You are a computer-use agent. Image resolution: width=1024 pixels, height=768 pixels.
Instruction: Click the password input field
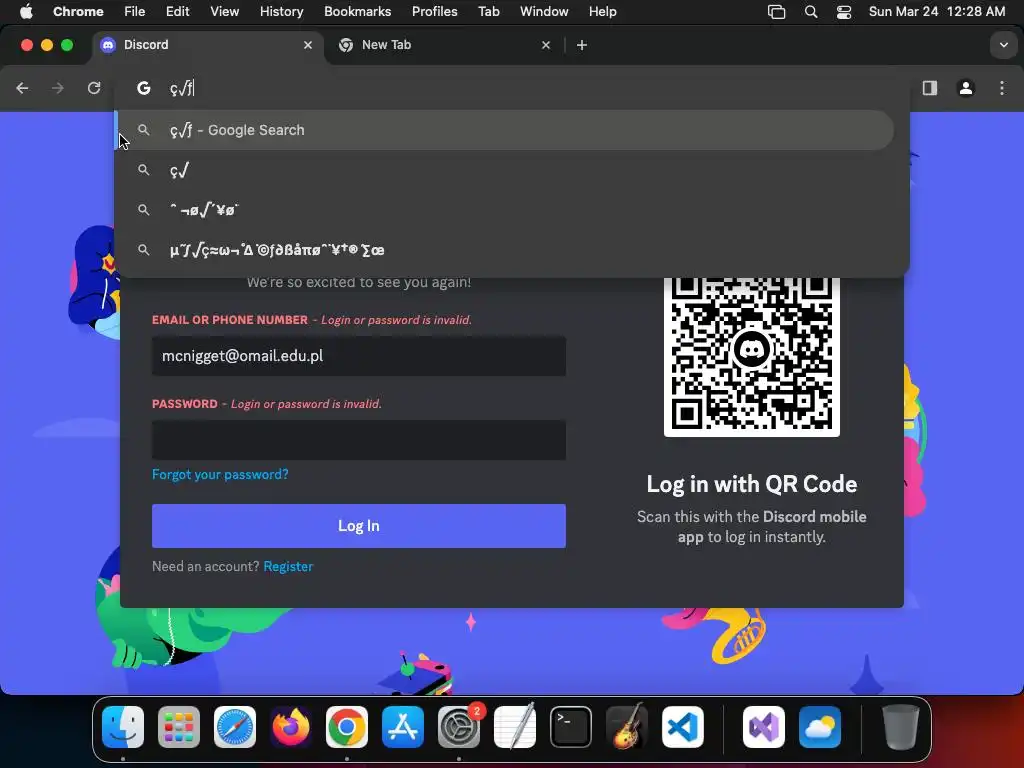point(359,440)
